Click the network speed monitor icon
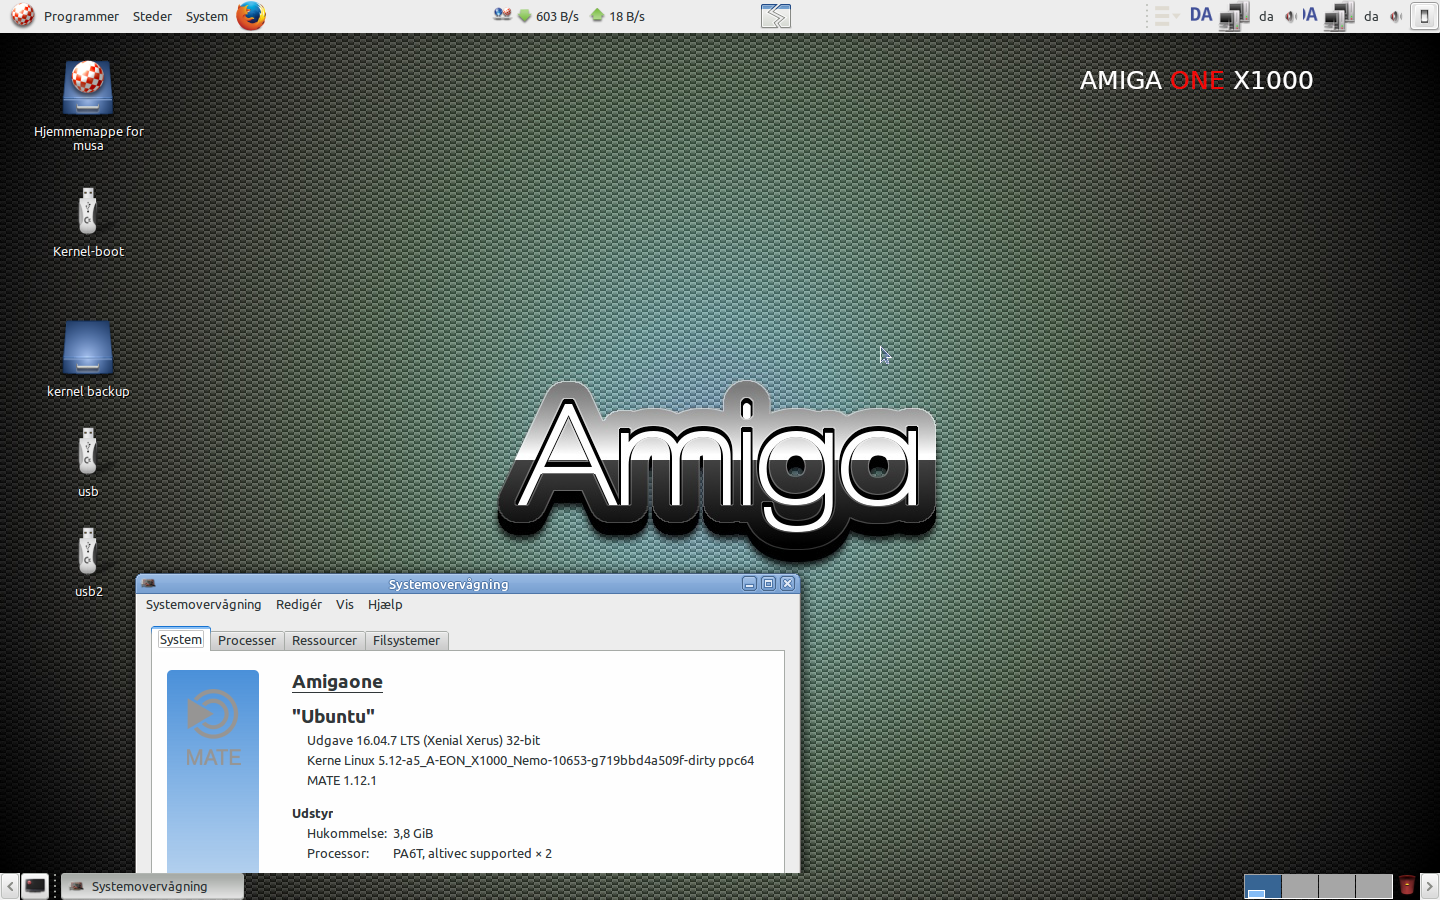This screenshot has height=900, width=1440. [502, 16]
